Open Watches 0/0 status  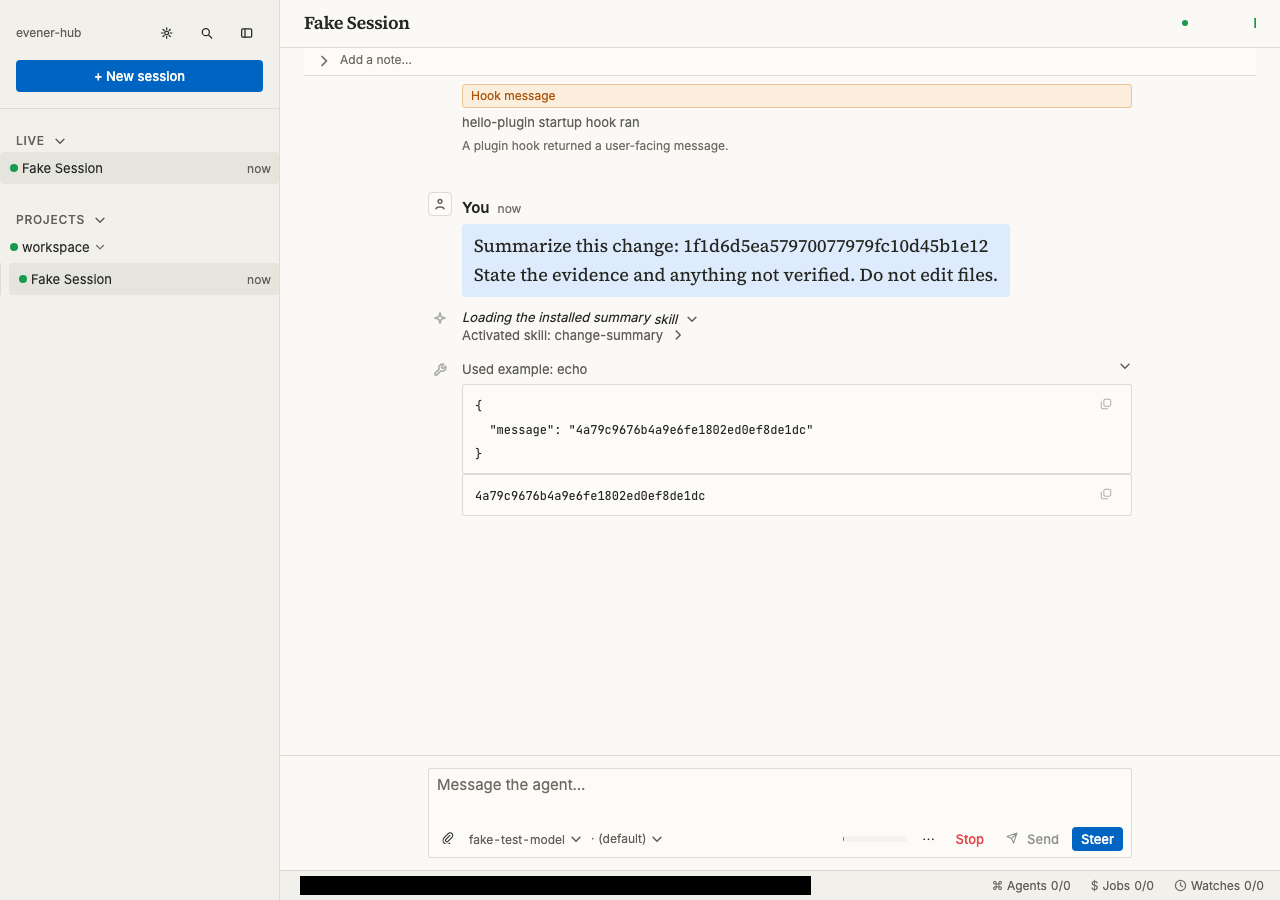(1219, 886)
